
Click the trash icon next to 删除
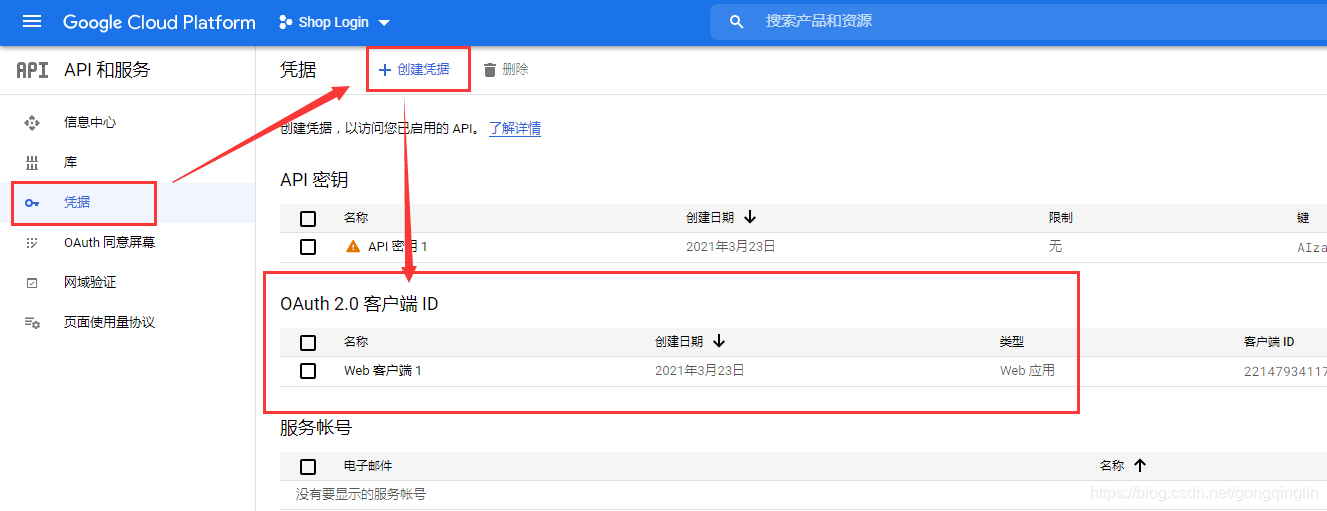pyautogui.click(x=490, y=70)
